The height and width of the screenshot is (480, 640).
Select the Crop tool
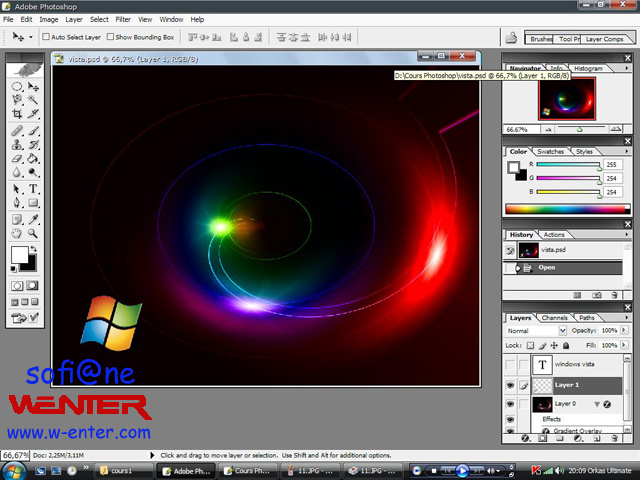[18, 114]
